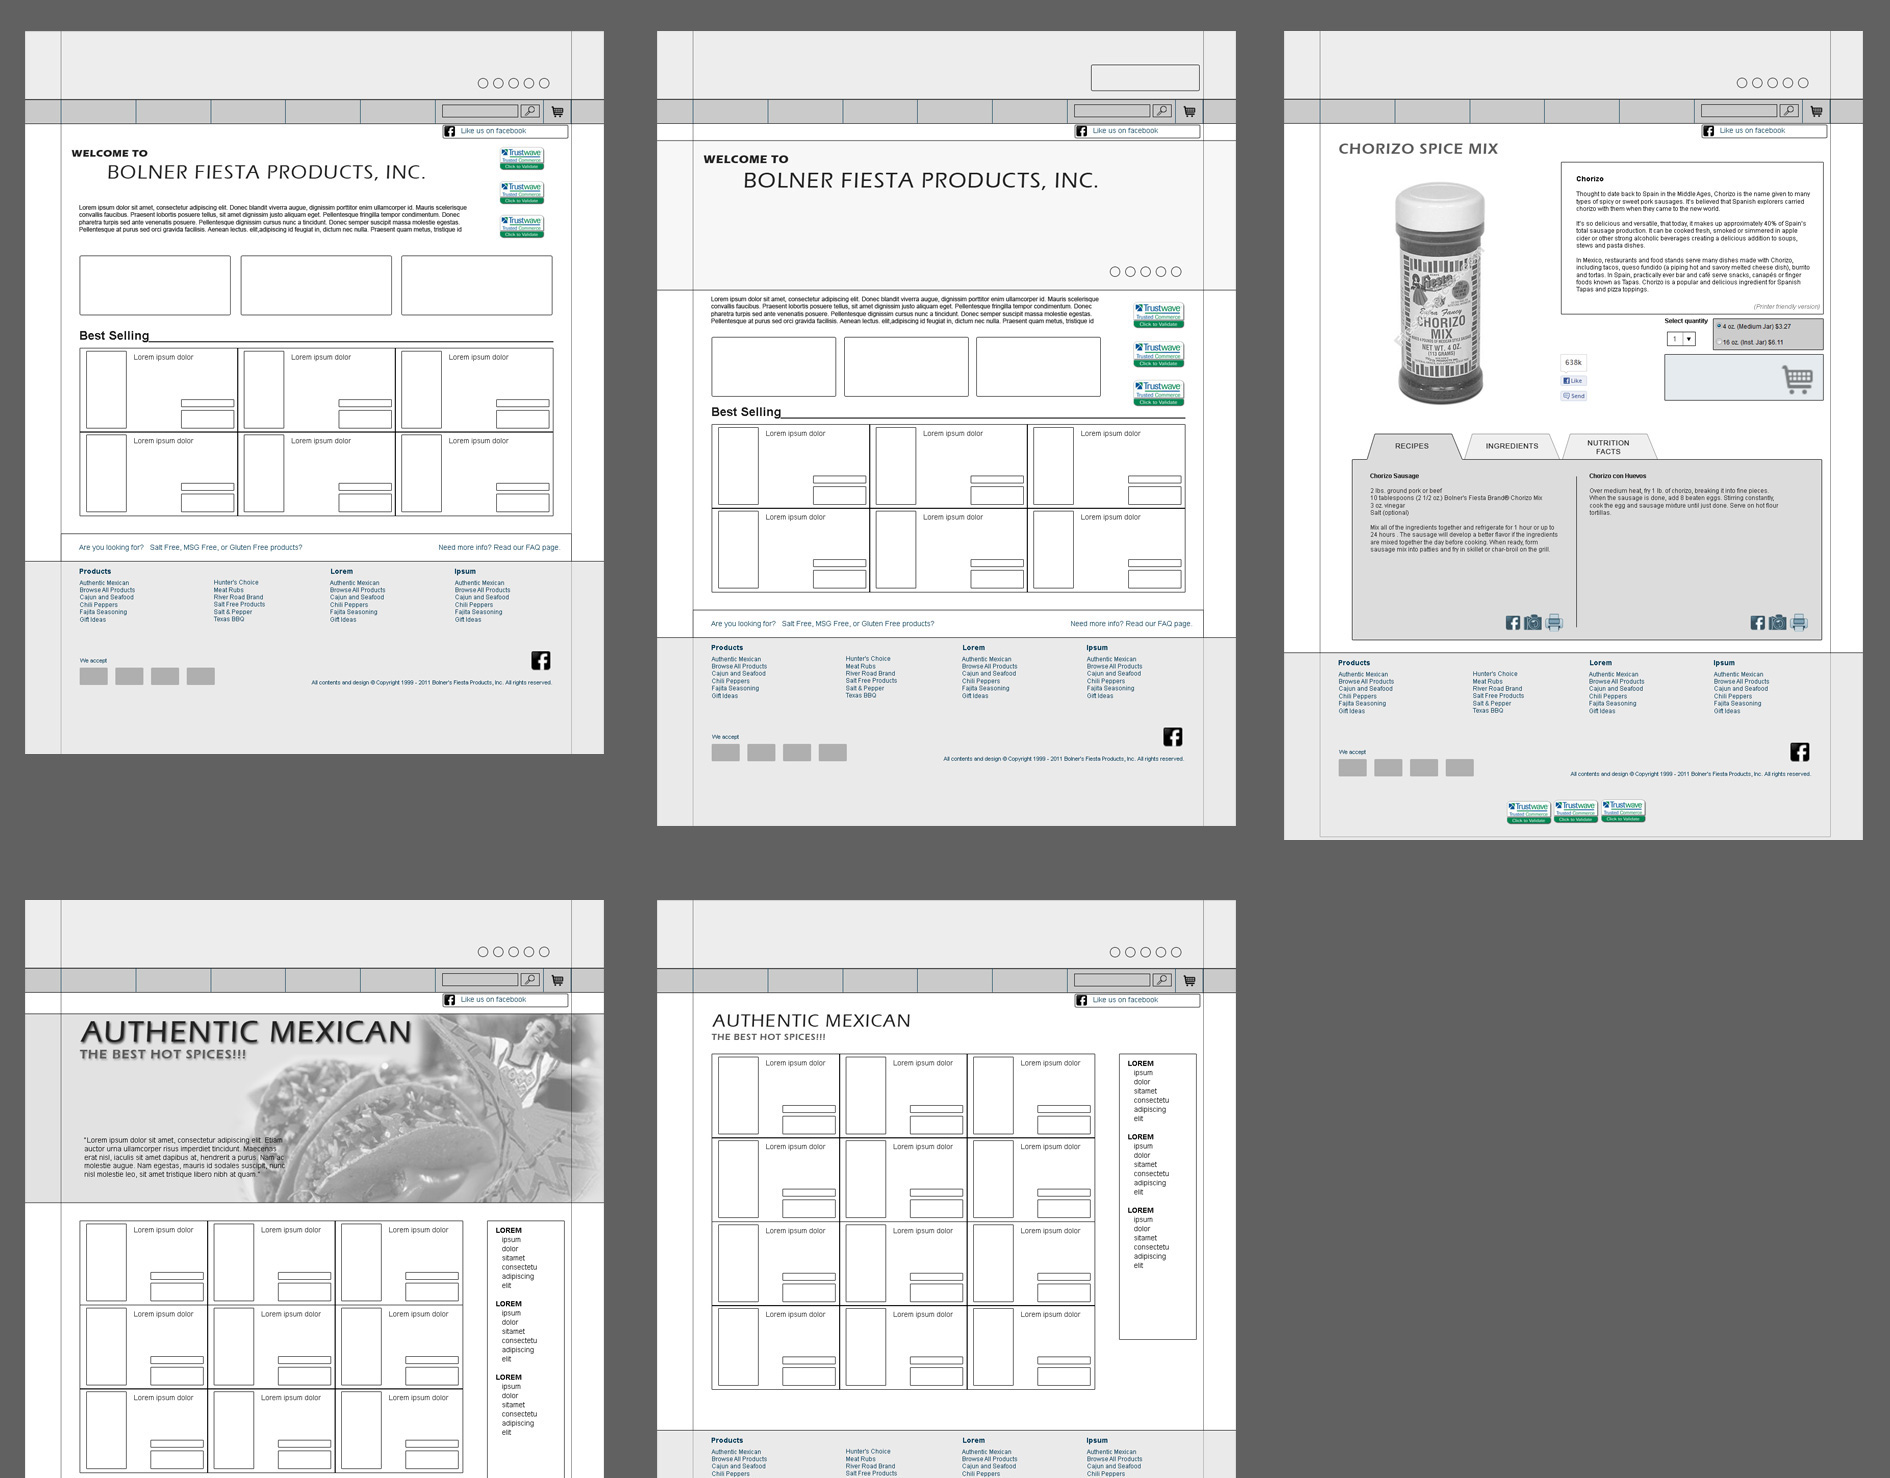Image resolution: width=1890 pixels, height=1478 pixels.
Task: Click the Salt Free, MSG Free, Gluten Free link on top-left homepage
Action: pos(226,548)
